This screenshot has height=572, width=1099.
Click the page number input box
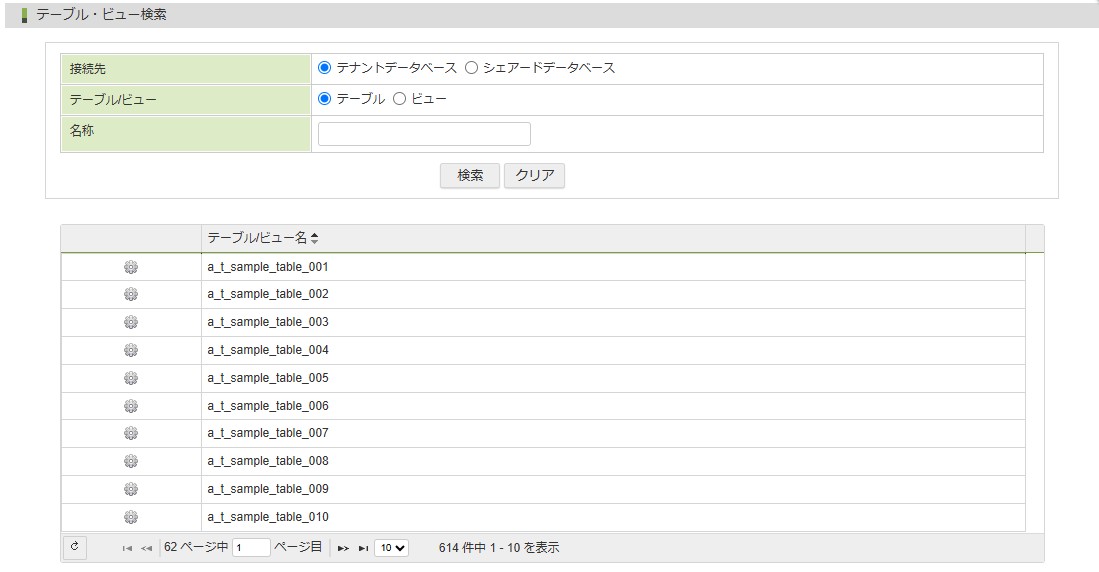click(251, 547)
